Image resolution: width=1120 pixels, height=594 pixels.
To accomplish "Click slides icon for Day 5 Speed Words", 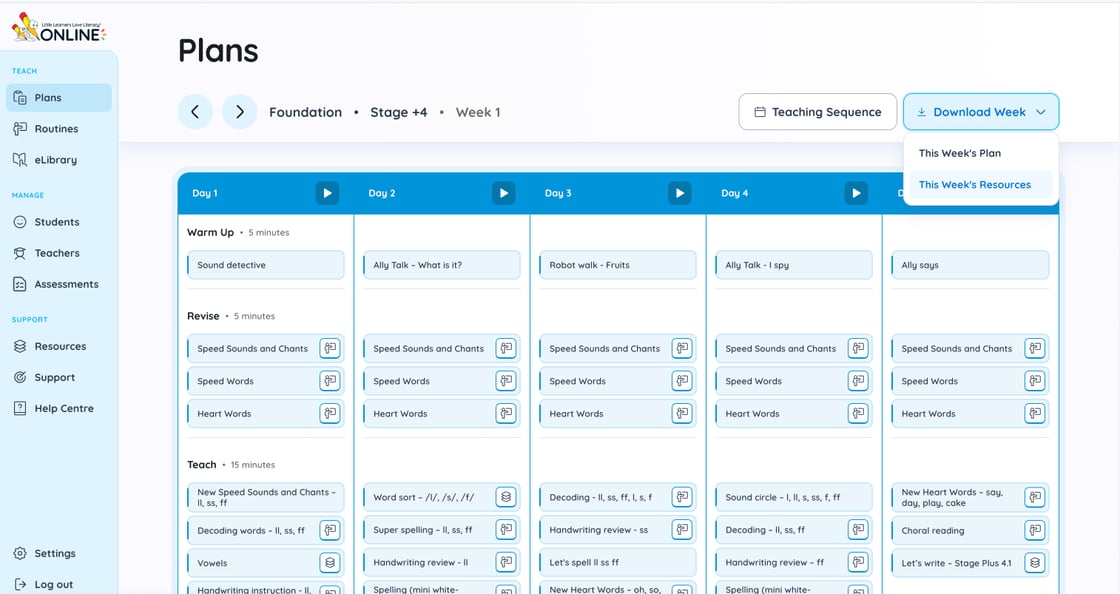I will 1034,381.
